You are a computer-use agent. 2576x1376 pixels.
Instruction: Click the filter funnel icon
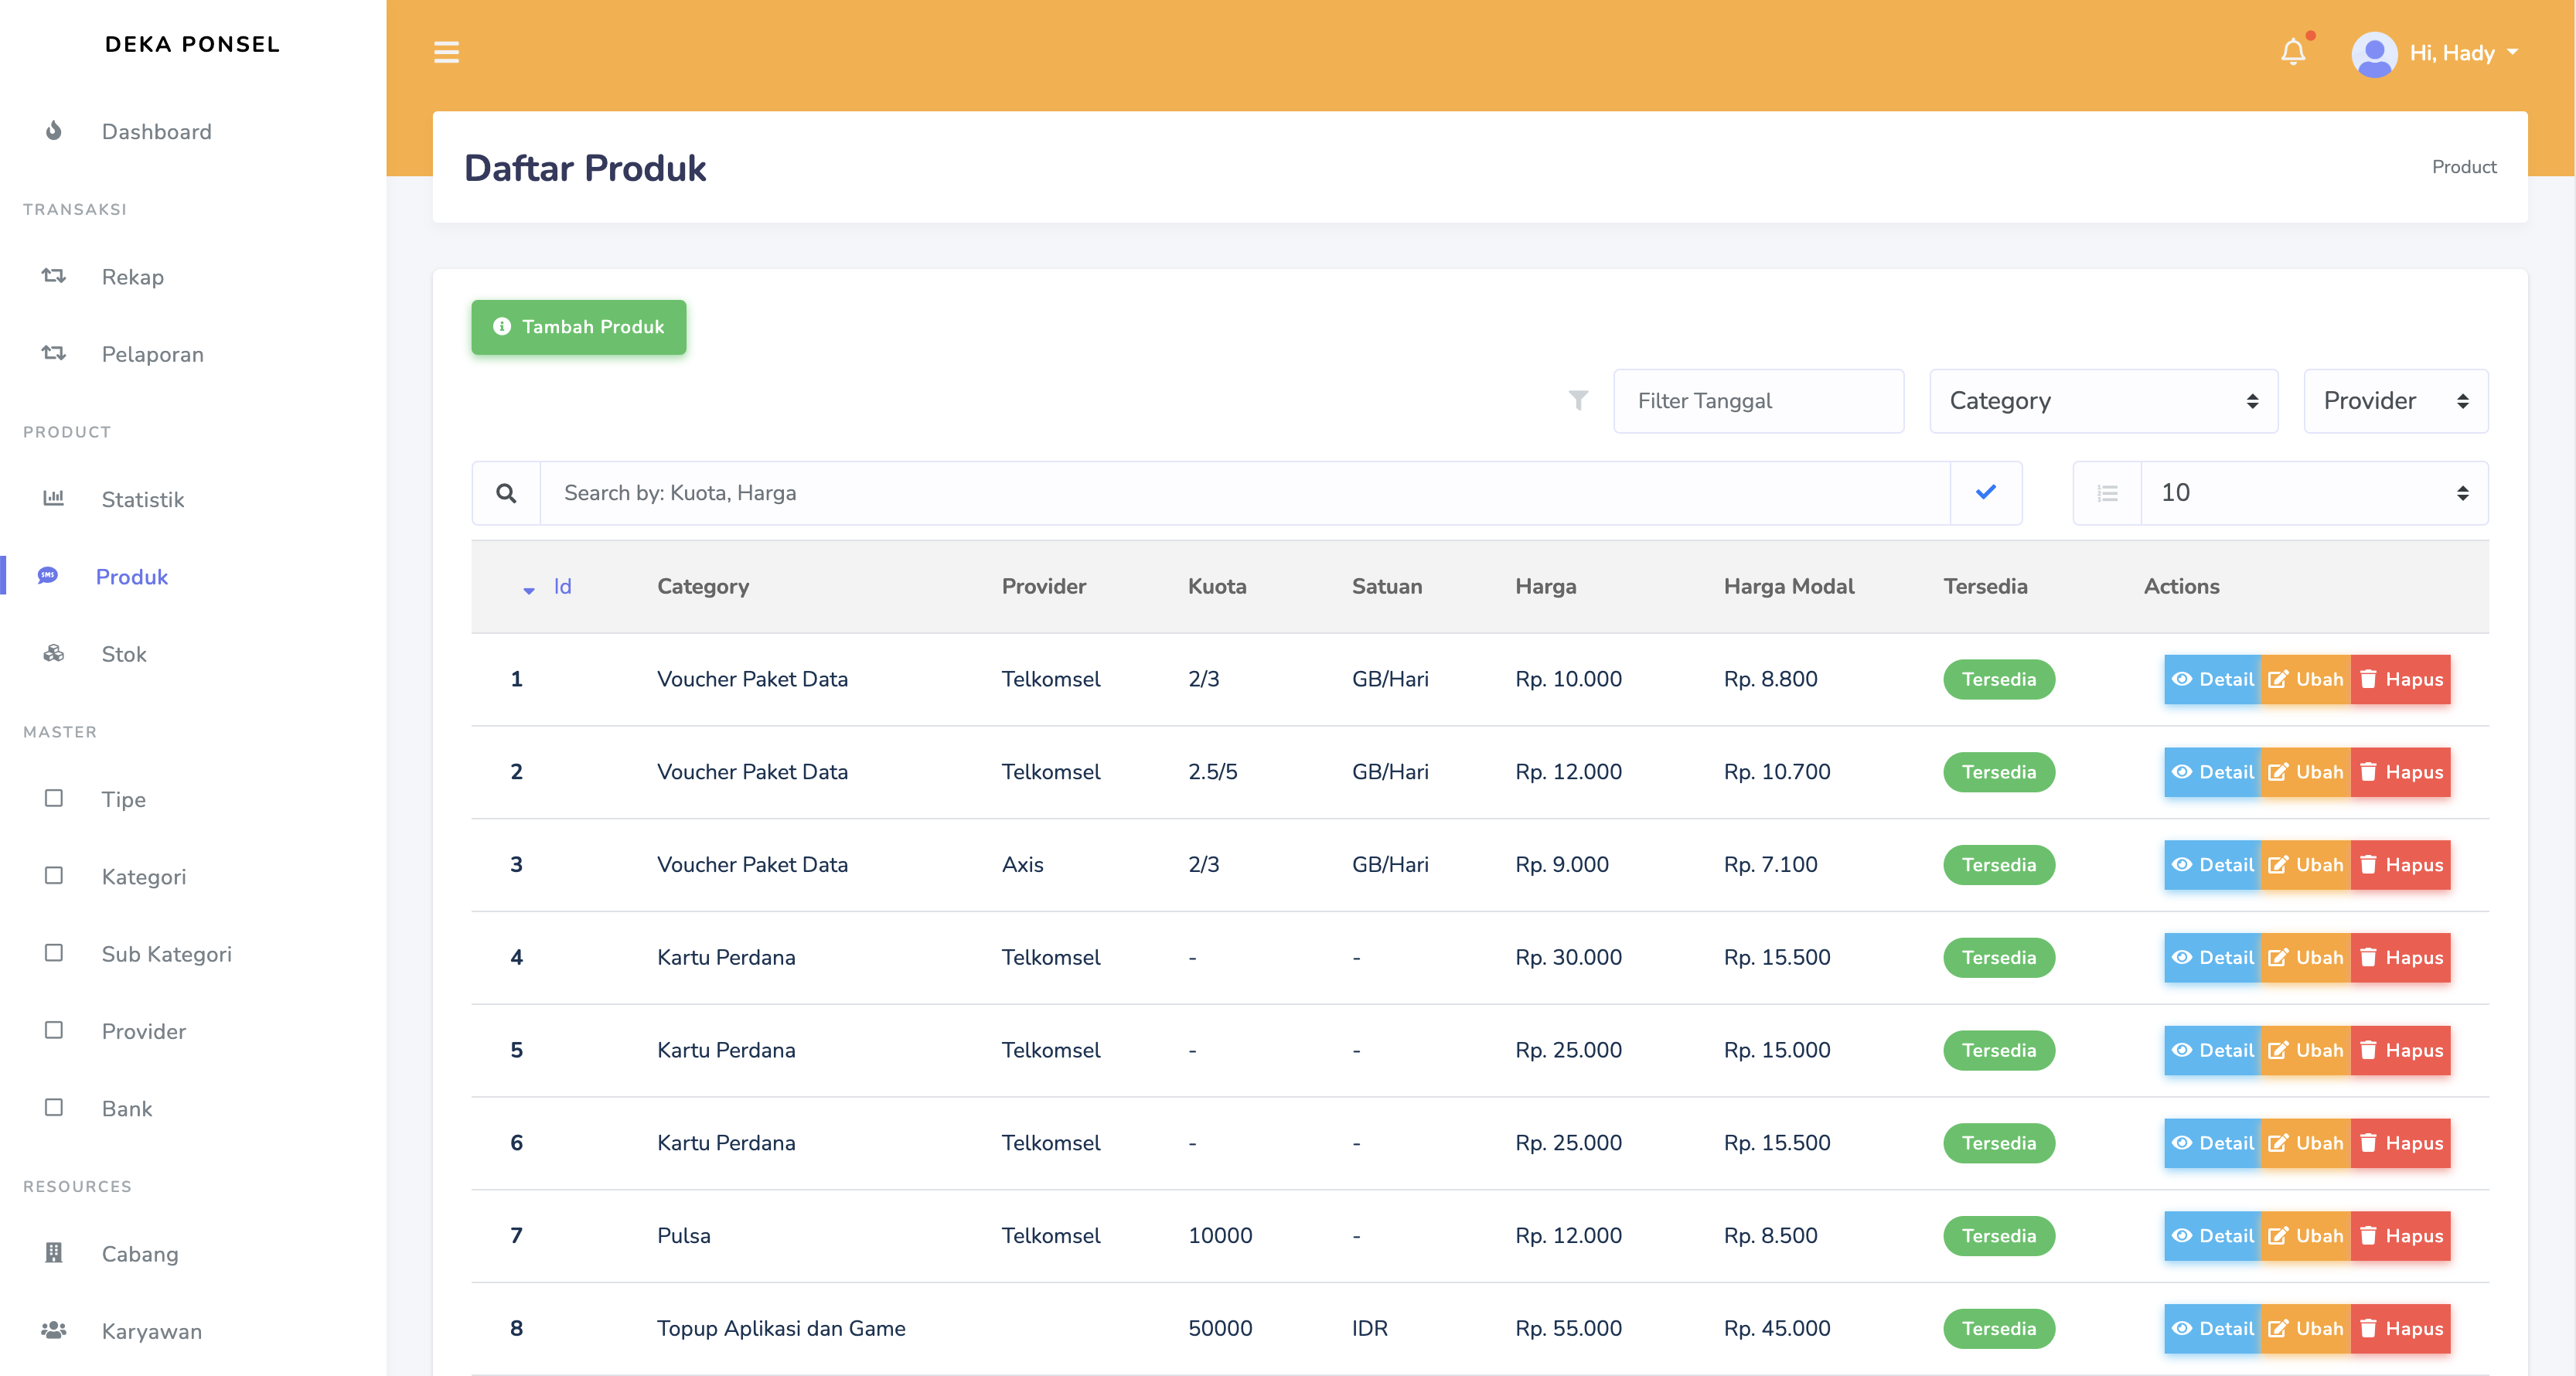tap(1578, 400)
